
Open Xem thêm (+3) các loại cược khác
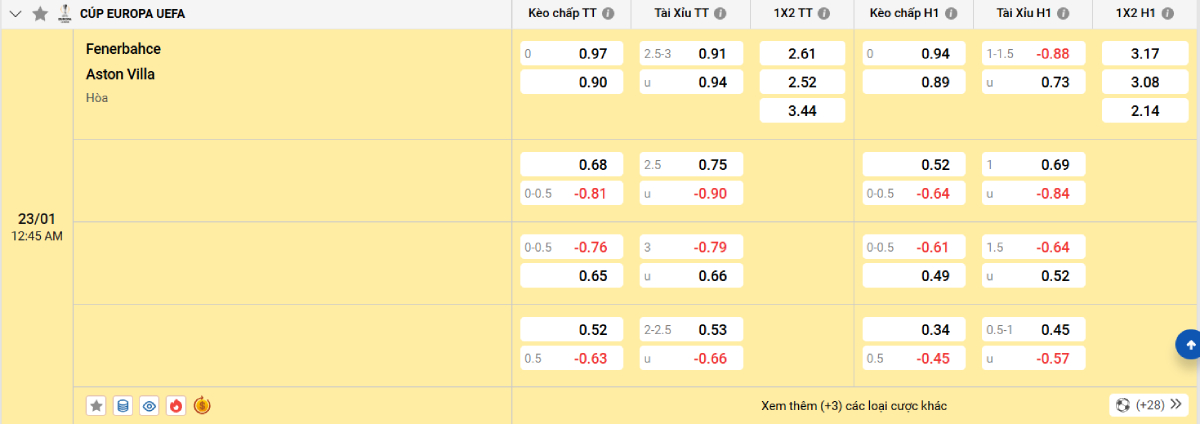[x=853, y=405]
